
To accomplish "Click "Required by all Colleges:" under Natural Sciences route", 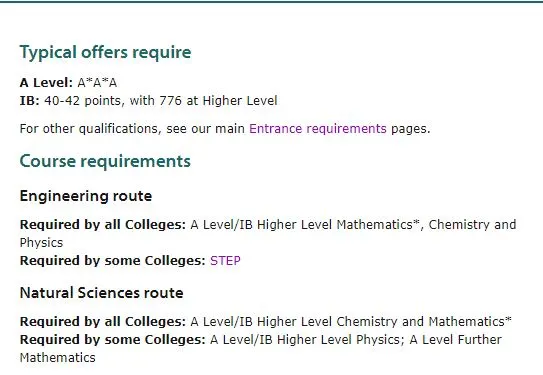I will pos(103,322).
